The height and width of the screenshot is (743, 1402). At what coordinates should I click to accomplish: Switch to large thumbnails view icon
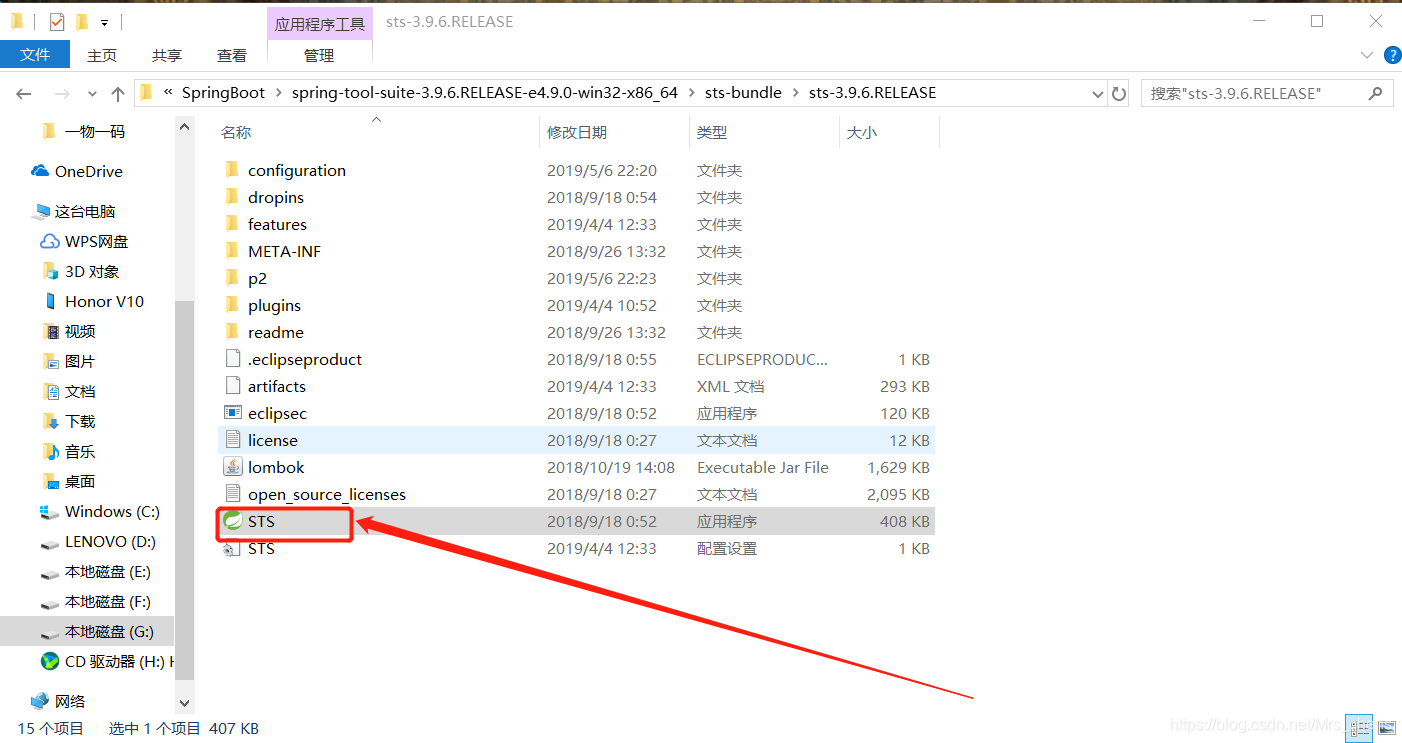(x=1386, y=727)
